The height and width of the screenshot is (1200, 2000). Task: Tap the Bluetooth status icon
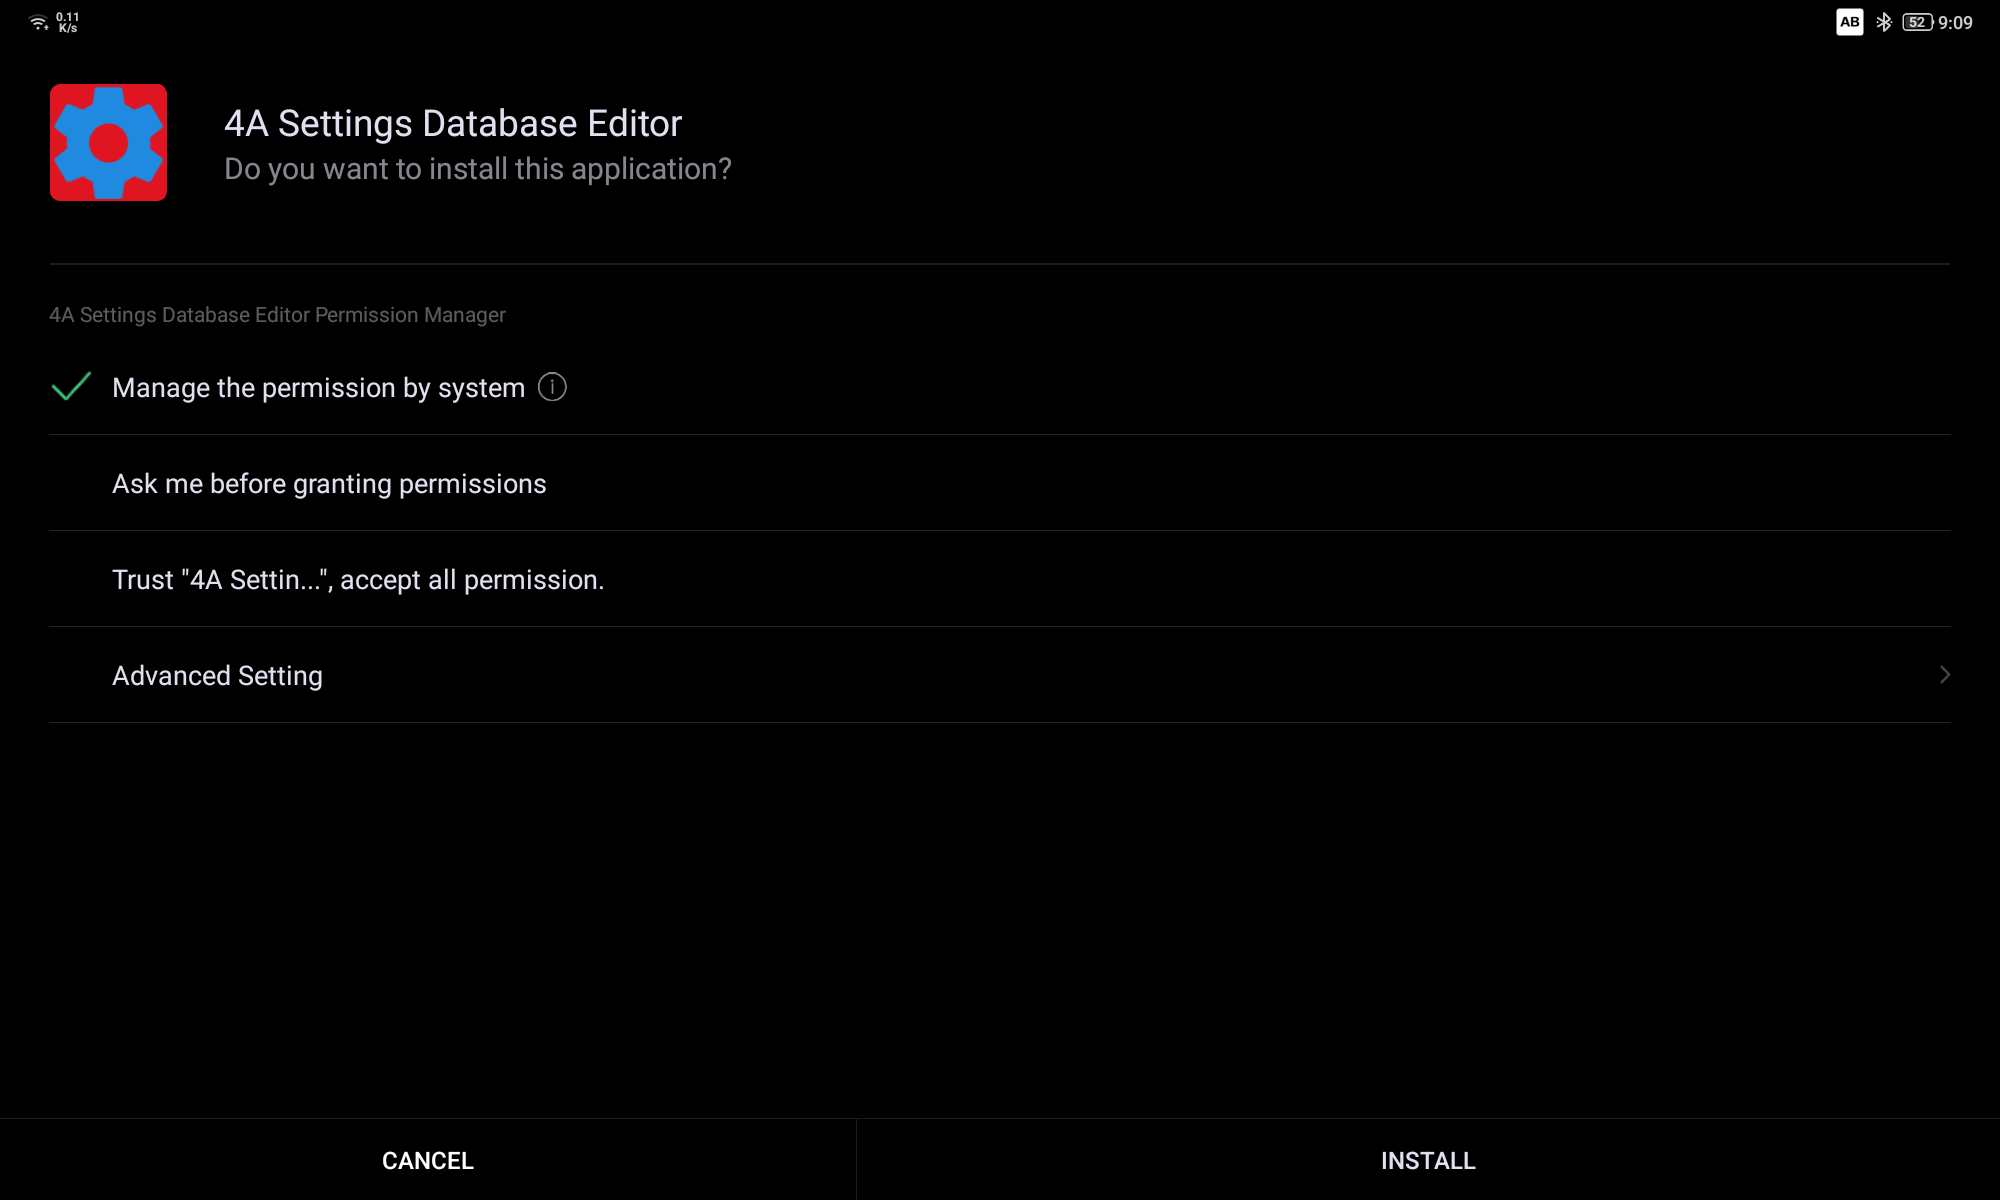click(x=1883, y=22)
